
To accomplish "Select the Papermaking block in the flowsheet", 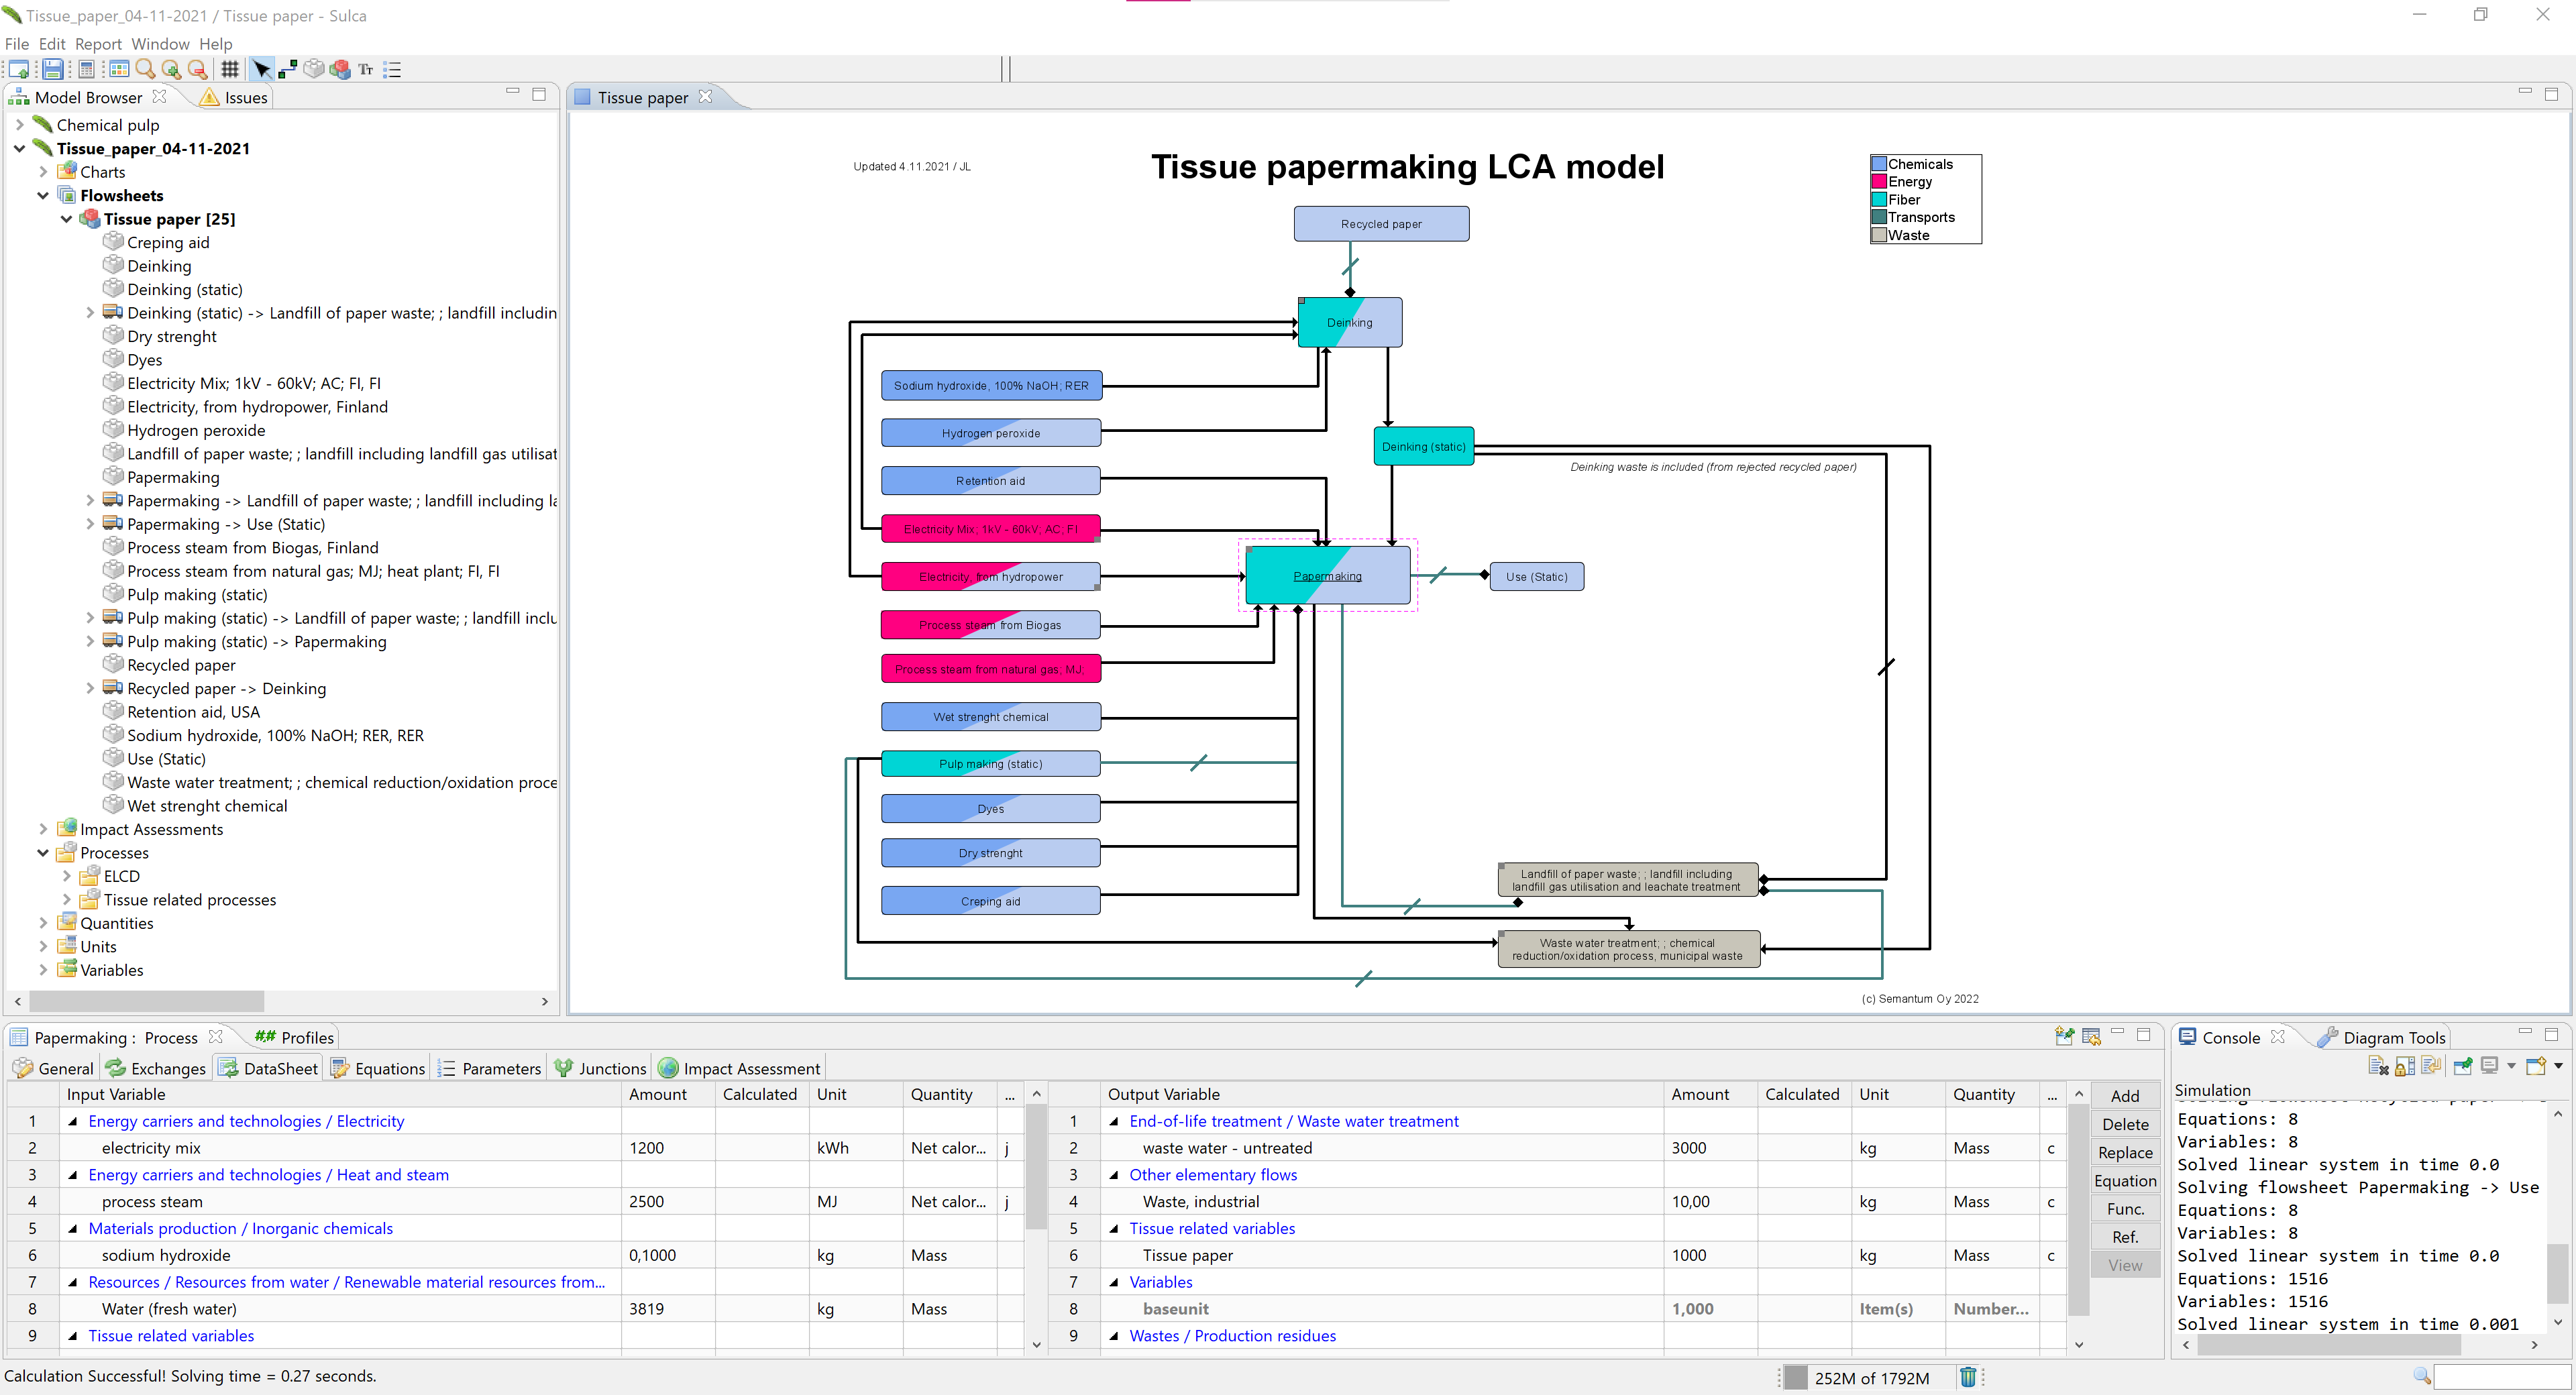I will point(1327,575).
